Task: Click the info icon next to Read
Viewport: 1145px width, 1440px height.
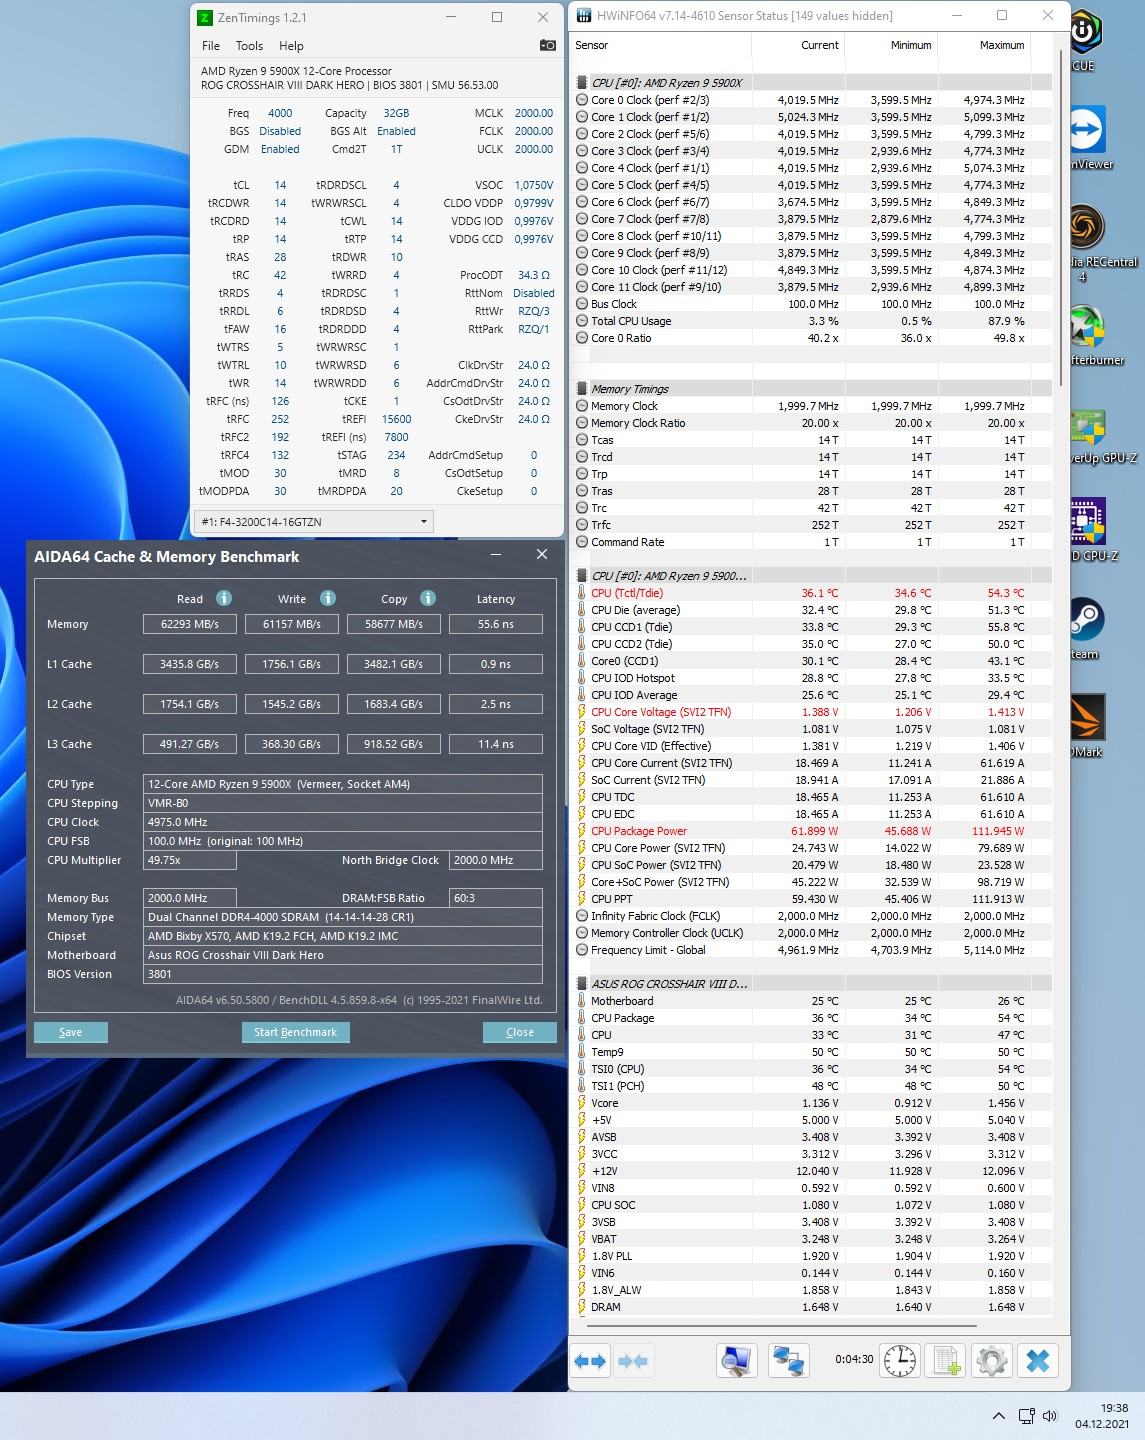Action: (x=224, y=598)
